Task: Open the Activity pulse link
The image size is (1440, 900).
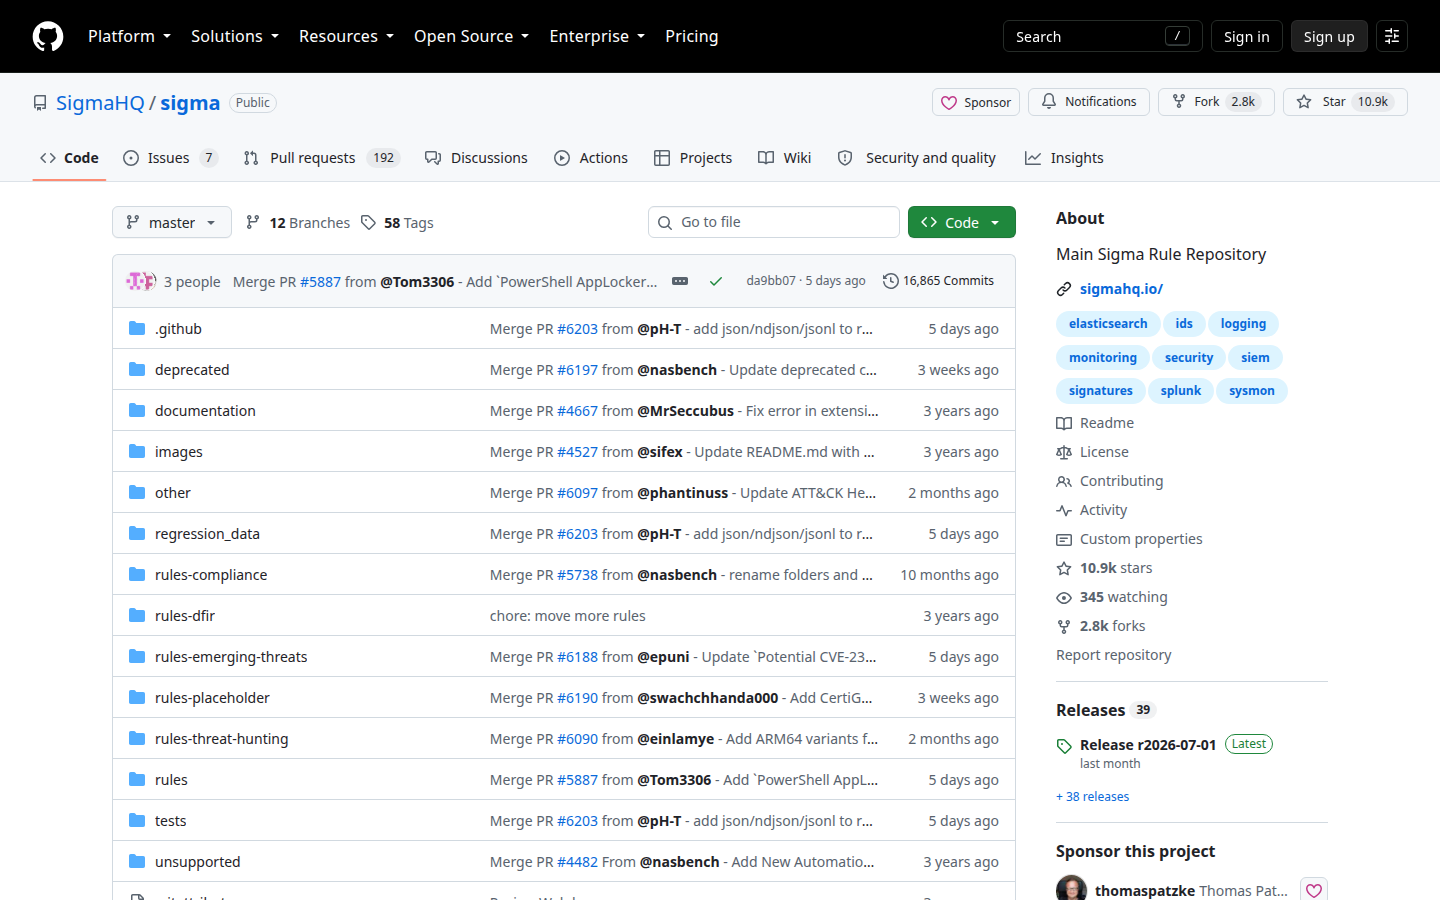Action: [1092, 510]
